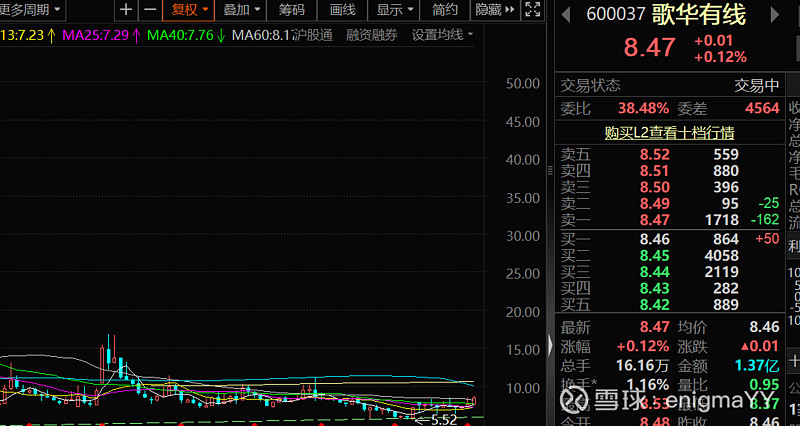The height and width of the screenshot is (426, 800).
Task: Select 卖五 ask price 8.52
Action: (x=655, y=155)
